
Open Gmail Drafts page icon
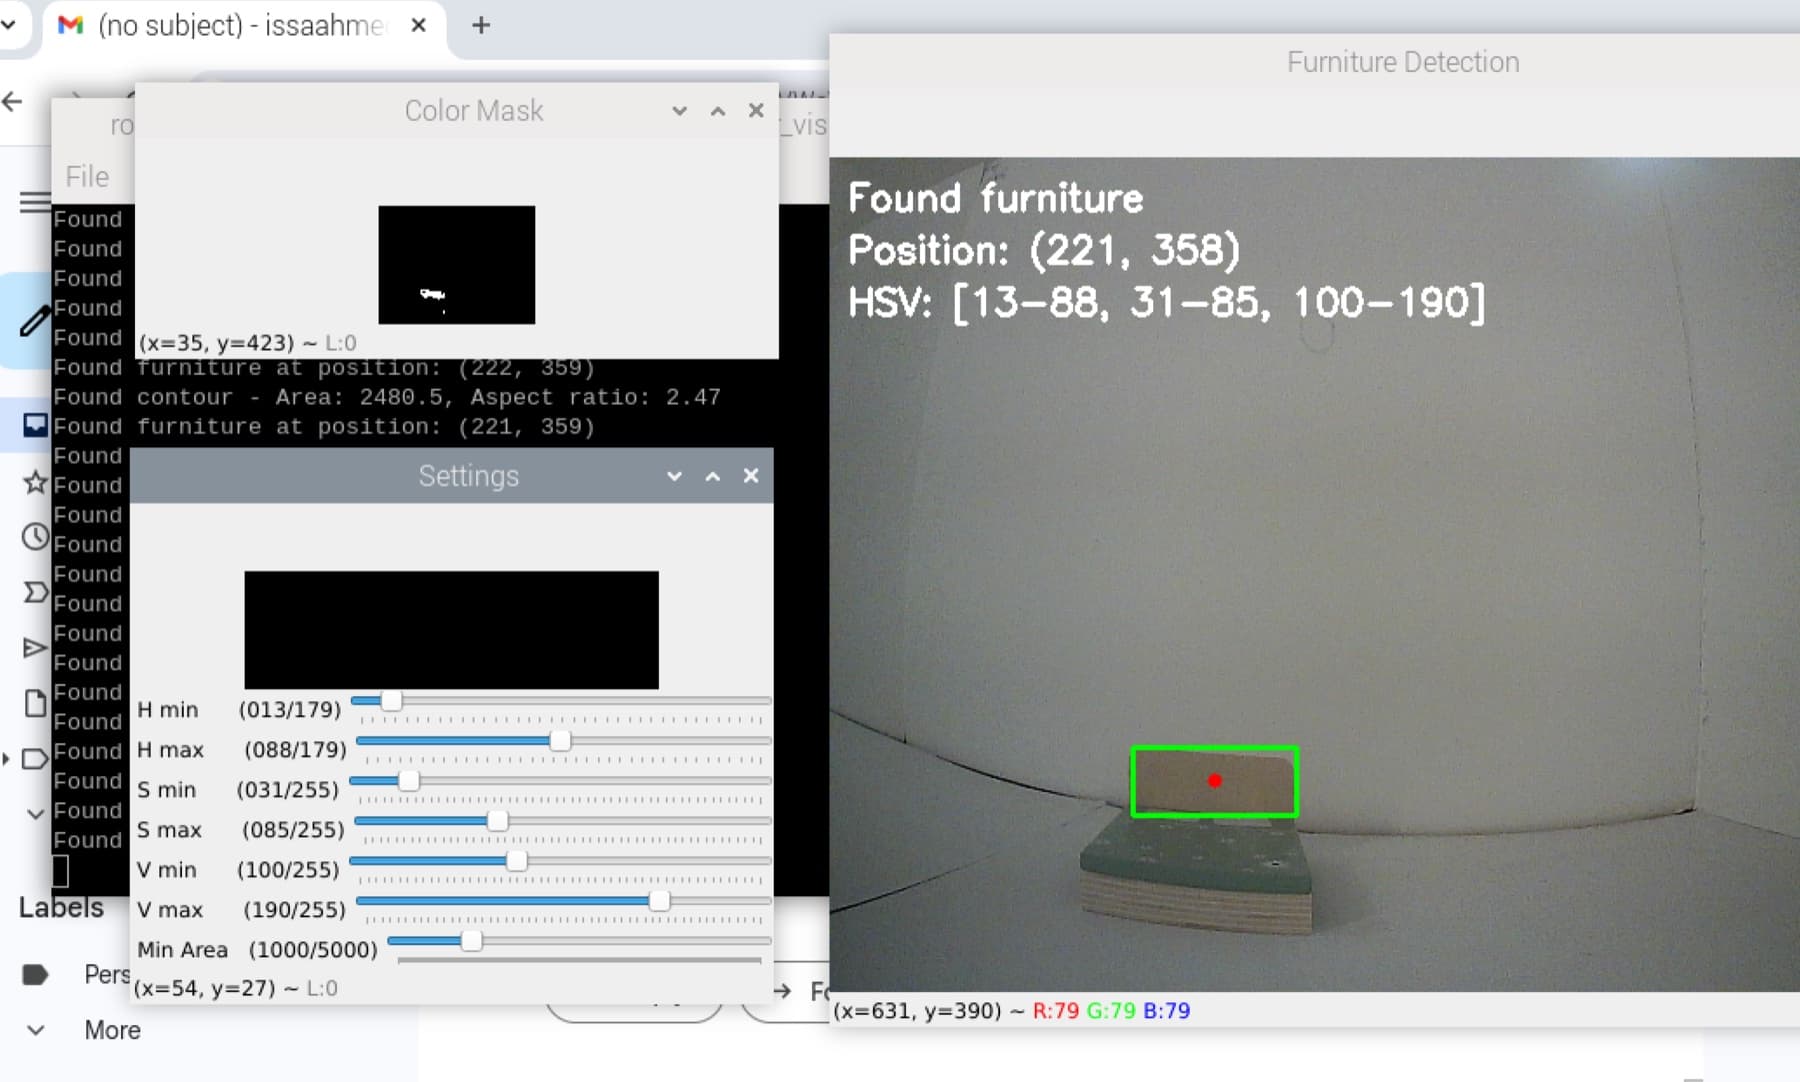point(35,703)
